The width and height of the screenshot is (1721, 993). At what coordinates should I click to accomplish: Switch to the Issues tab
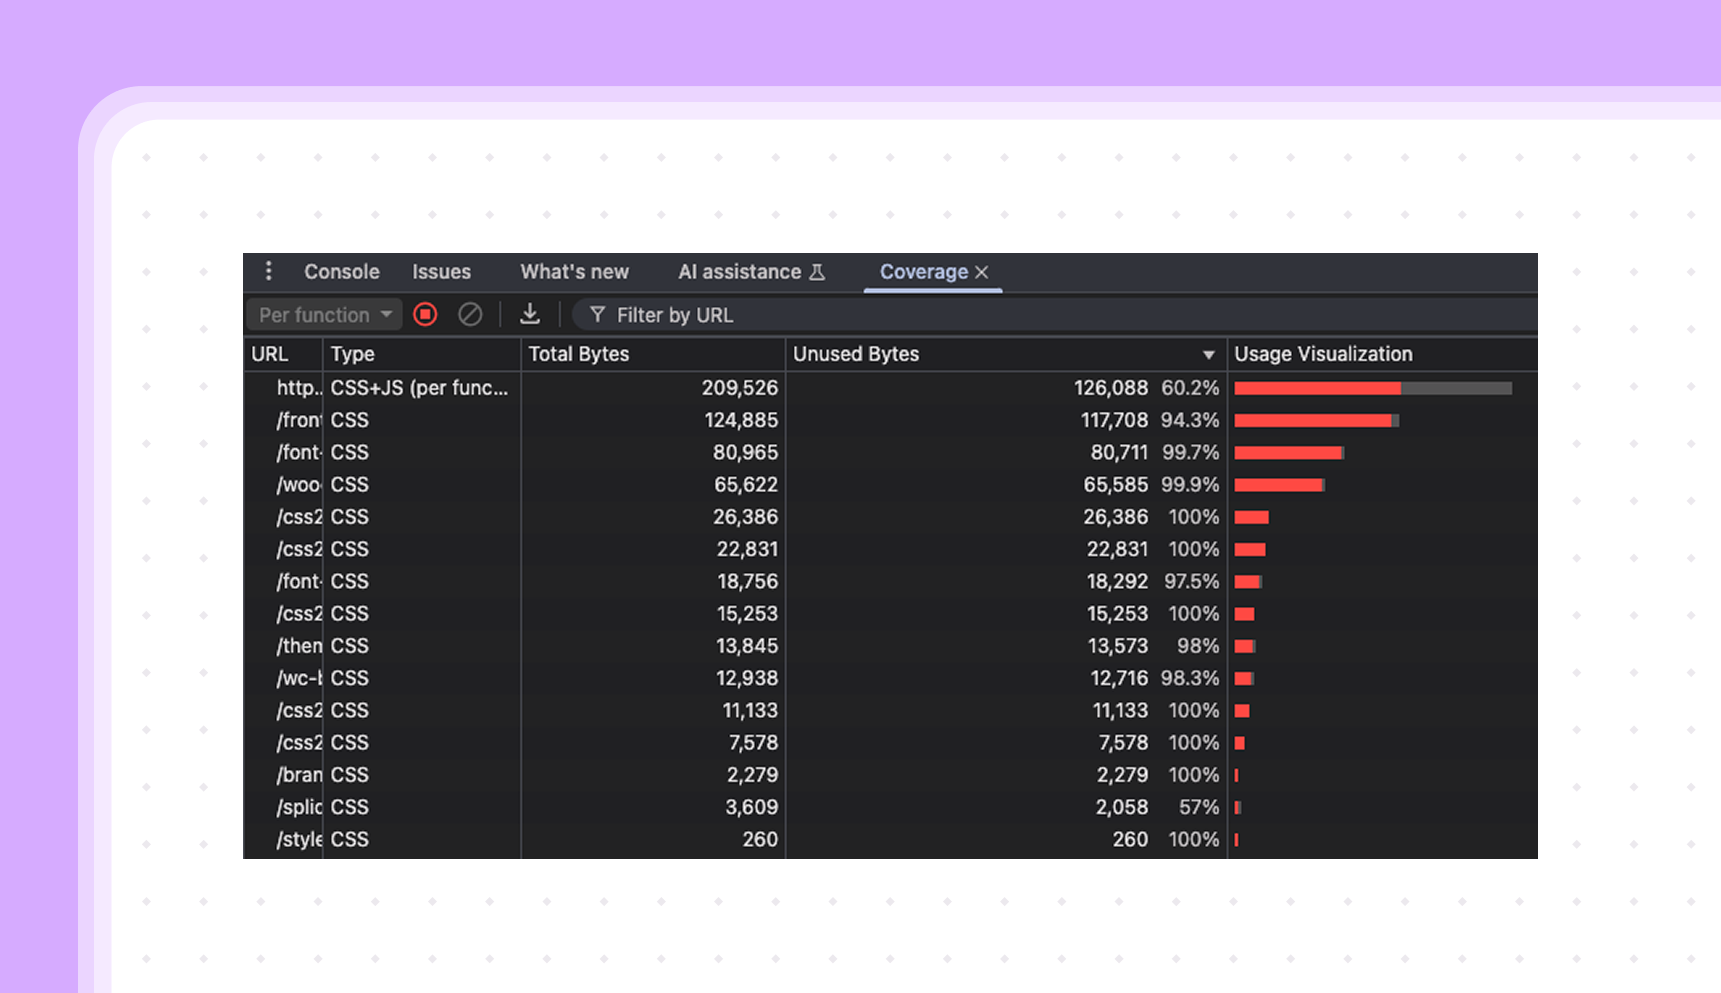tap(441, 272)
